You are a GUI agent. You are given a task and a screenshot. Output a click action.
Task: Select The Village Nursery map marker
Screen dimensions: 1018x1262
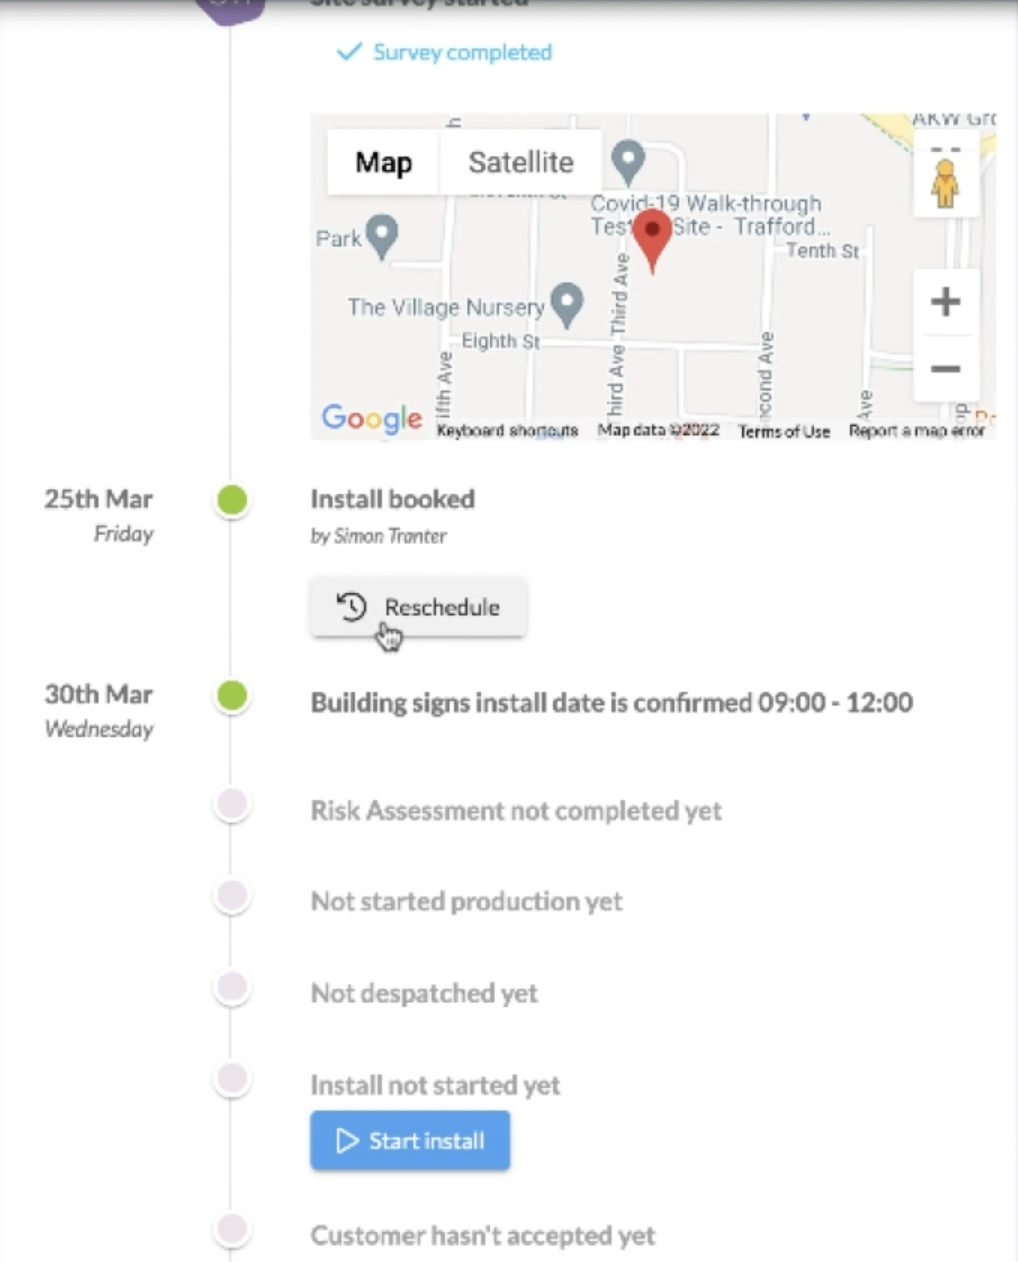[x=567, y=304]
